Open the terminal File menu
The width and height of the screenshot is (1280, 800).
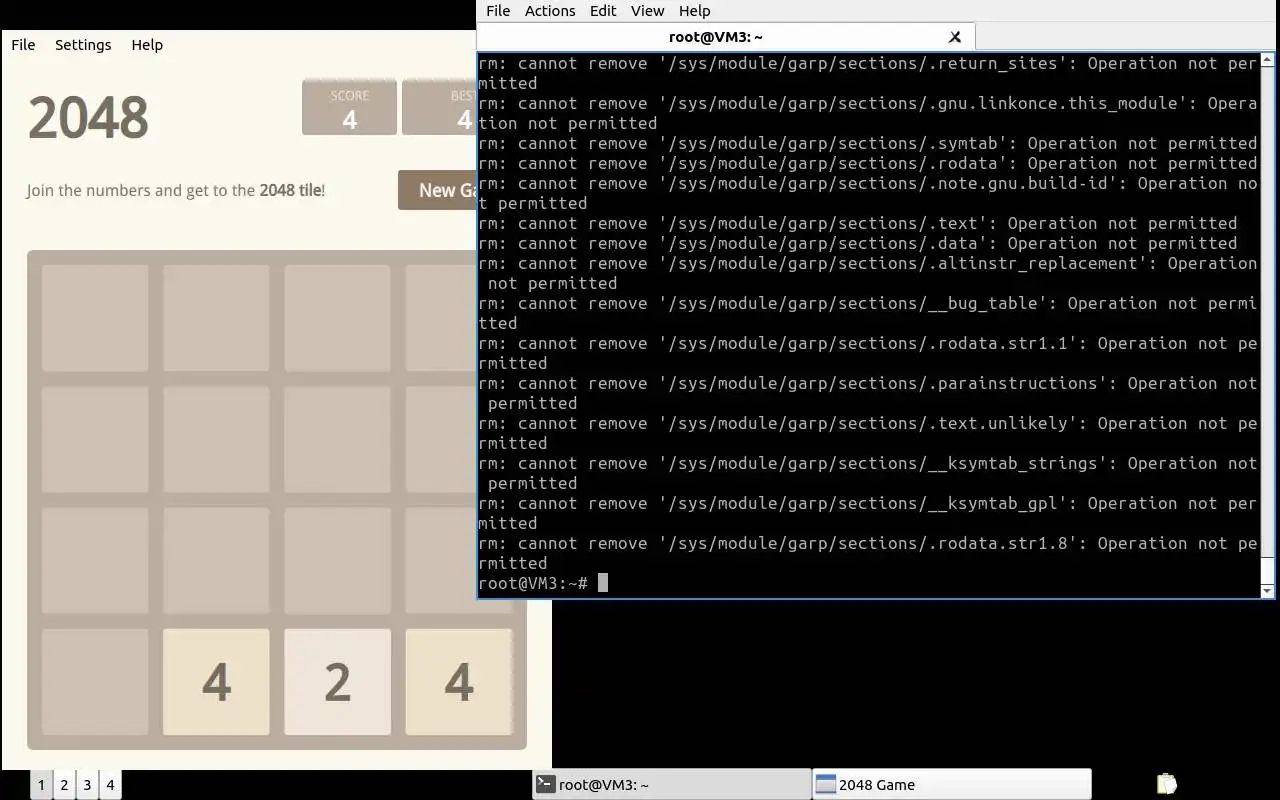tap(498, 11)
